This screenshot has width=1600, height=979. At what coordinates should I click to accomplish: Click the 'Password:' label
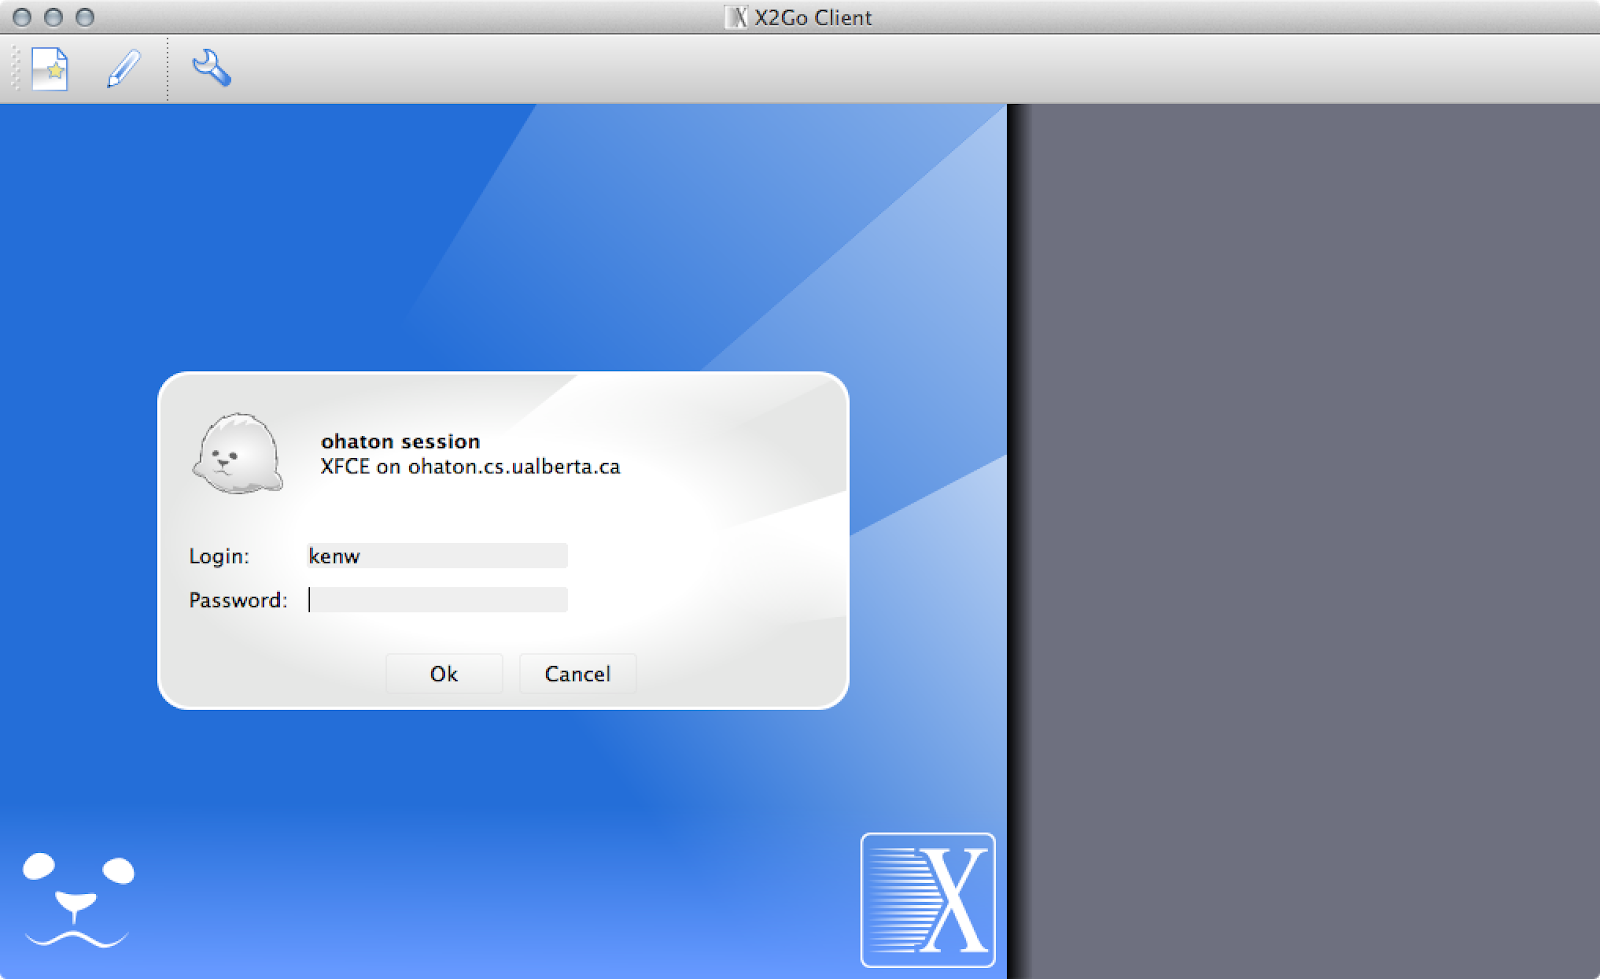(x=237, y=600)
